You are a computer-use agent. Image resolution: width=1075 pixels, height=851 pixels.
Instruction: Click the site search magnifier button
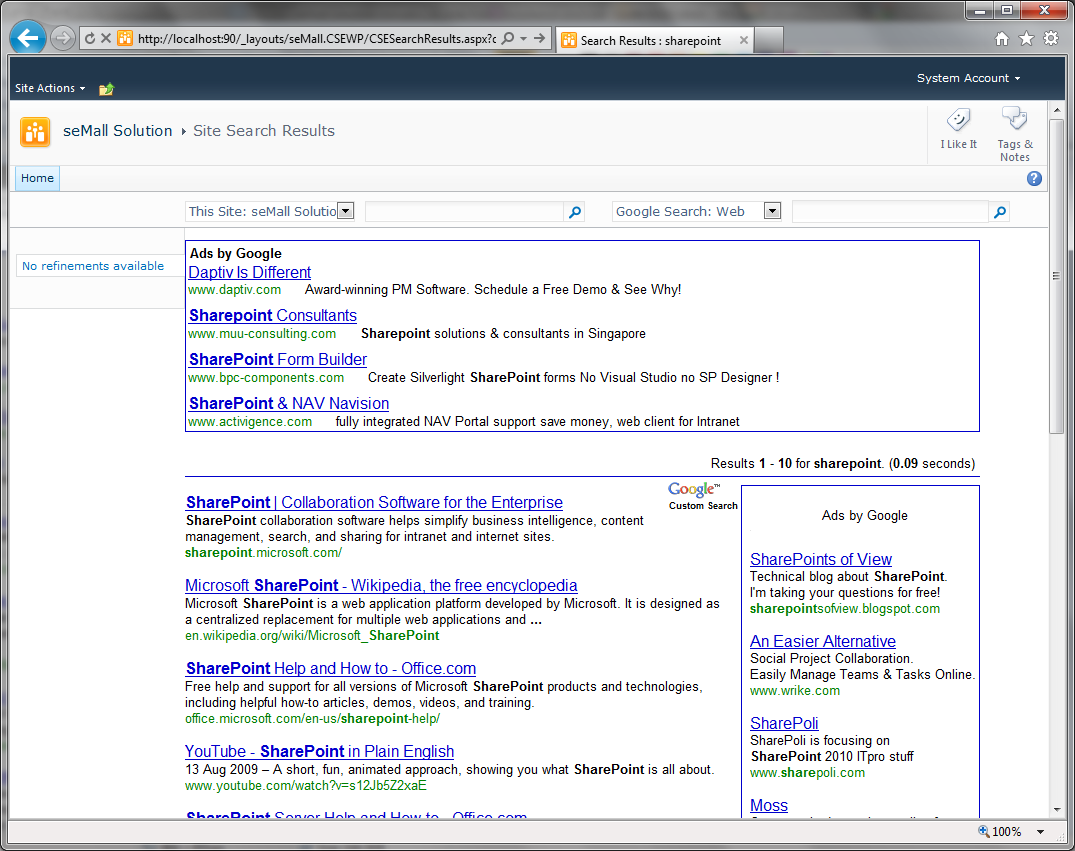pos(575,212)
